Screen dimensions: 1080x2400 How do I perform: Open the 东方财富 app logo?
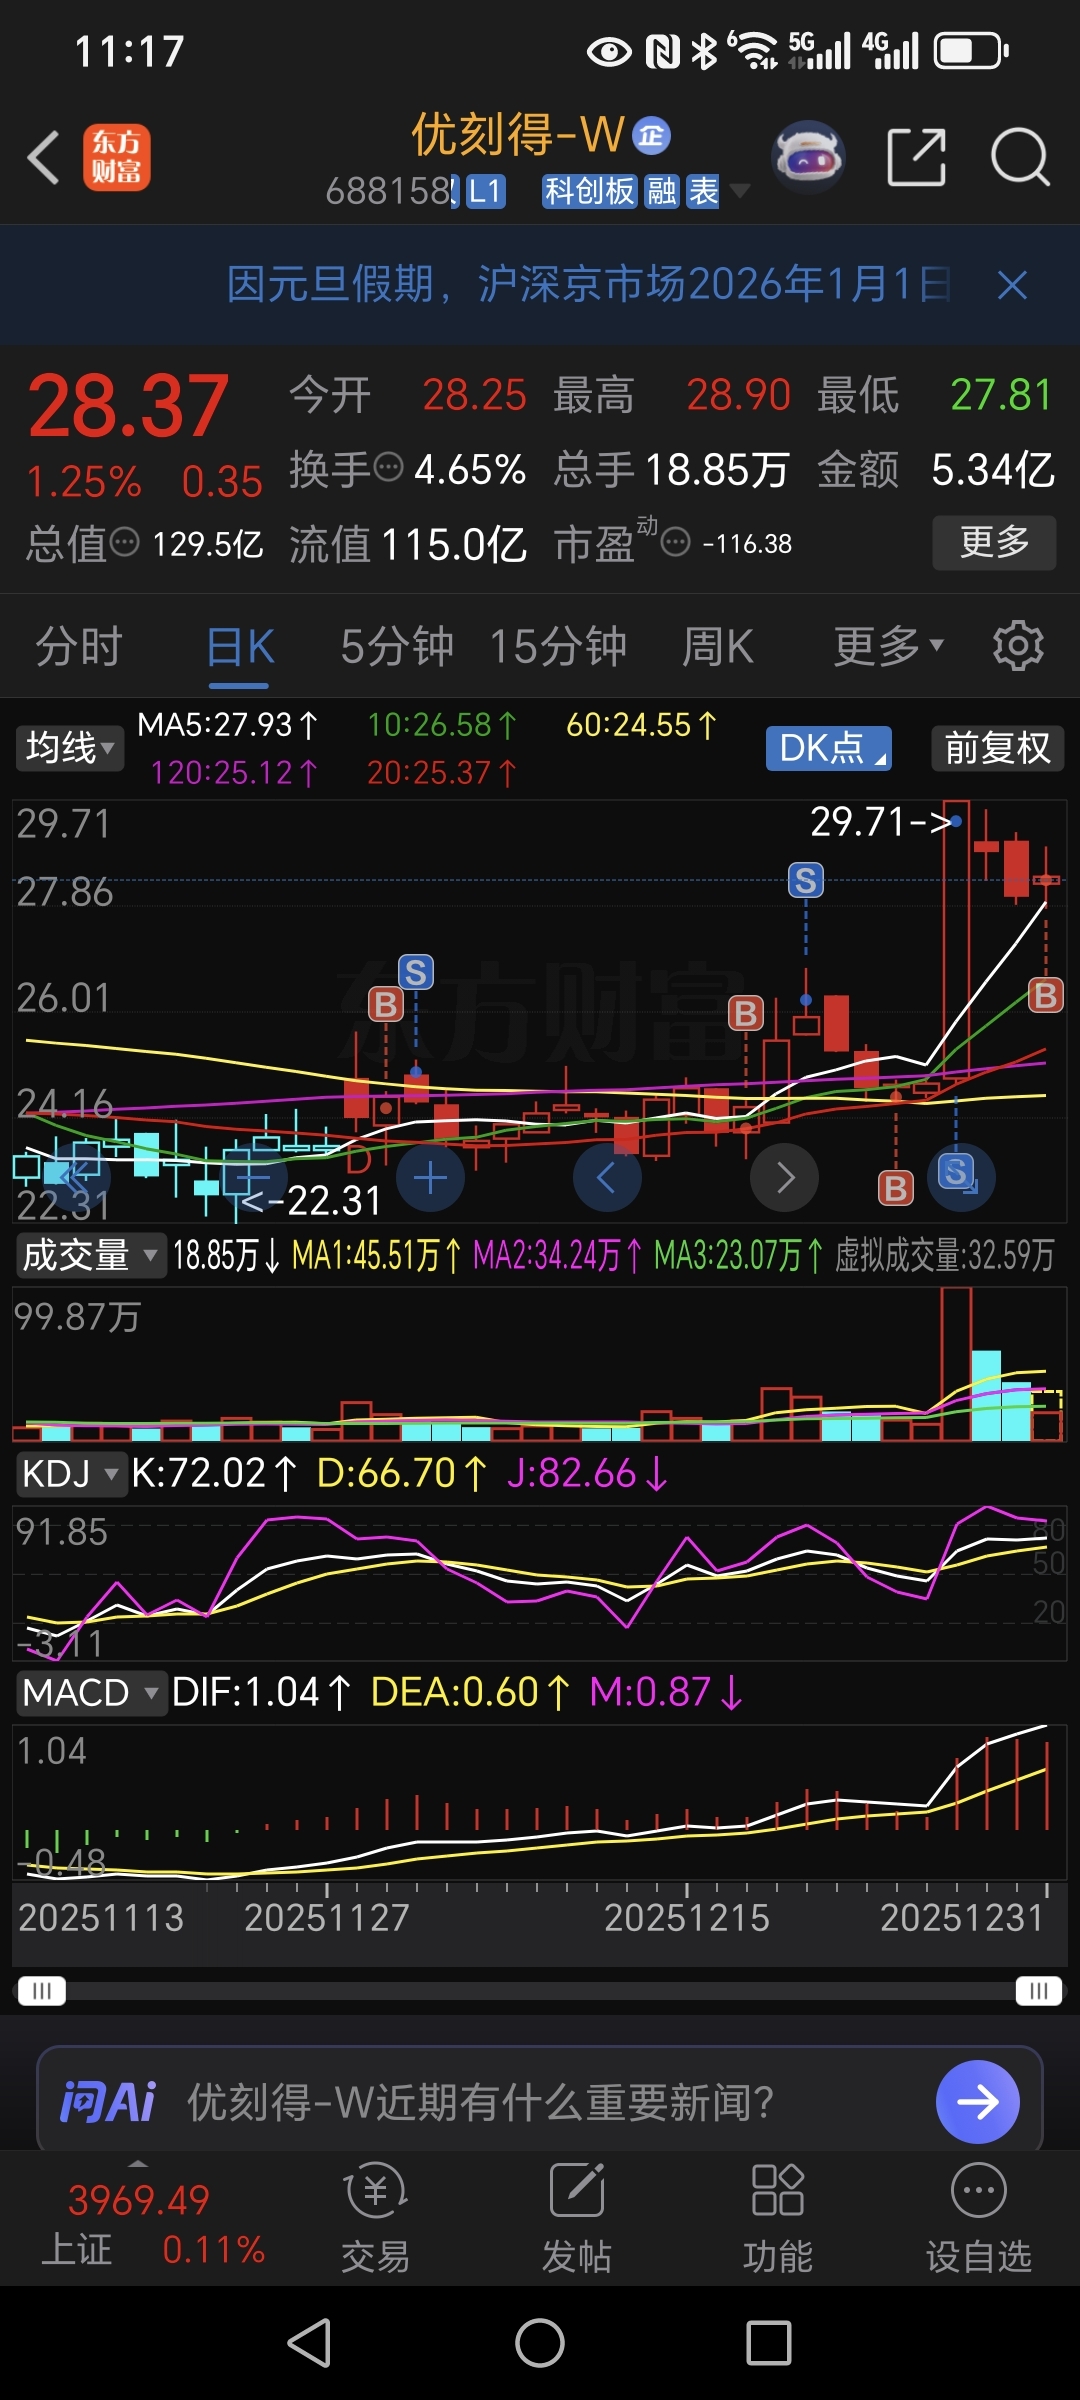(117, 158)
